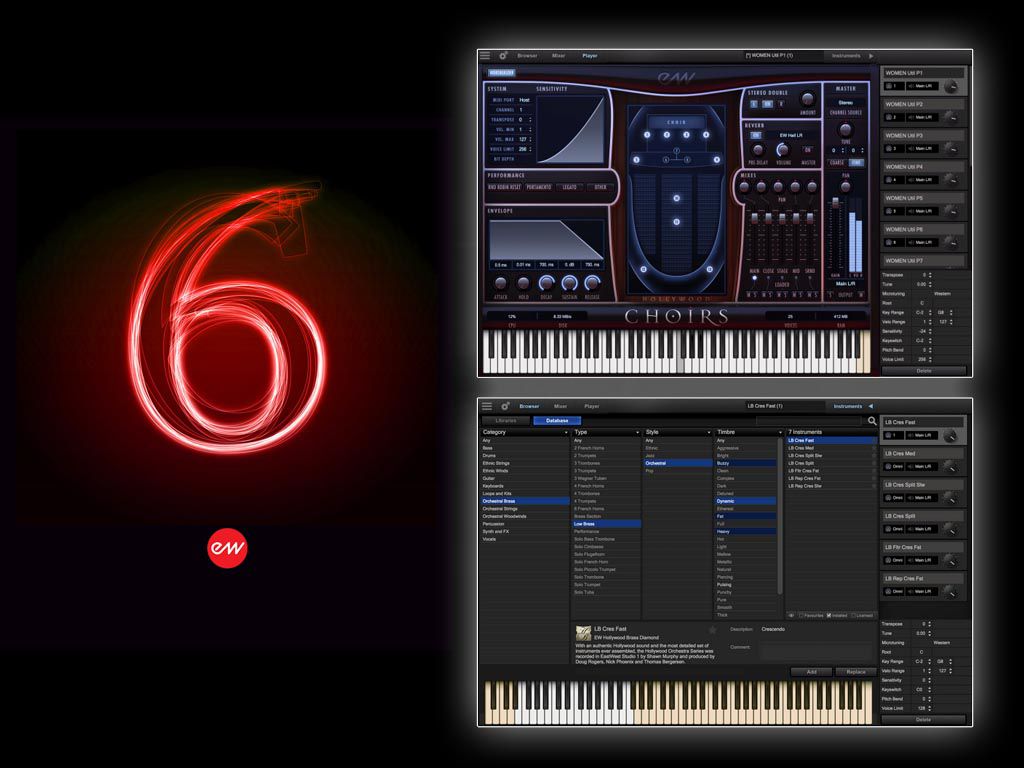The width and height of the screenshot is (1024, 768).
Task: Expand the Category column dropdown
Action: (x=566, y=432)
